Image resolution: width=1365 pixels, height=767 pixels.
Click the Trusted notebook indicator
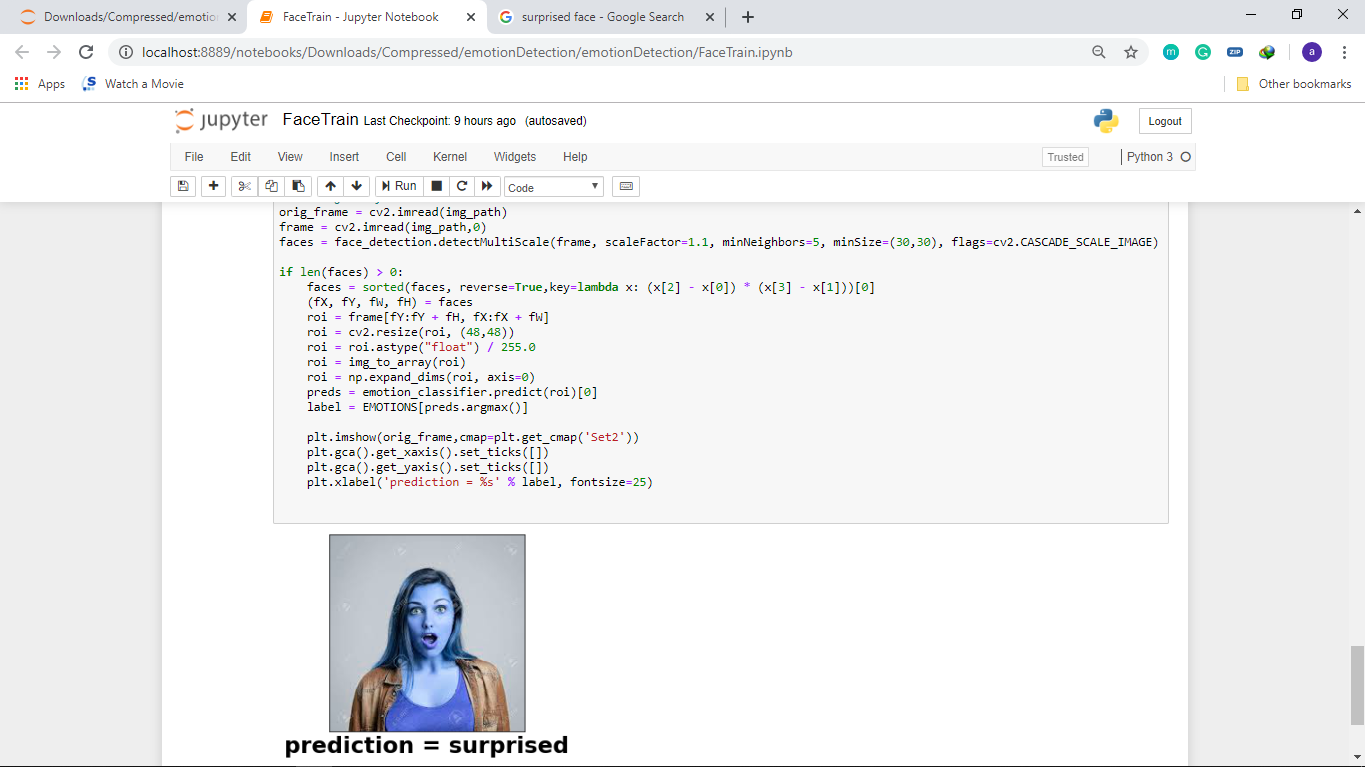point(1065,157)
